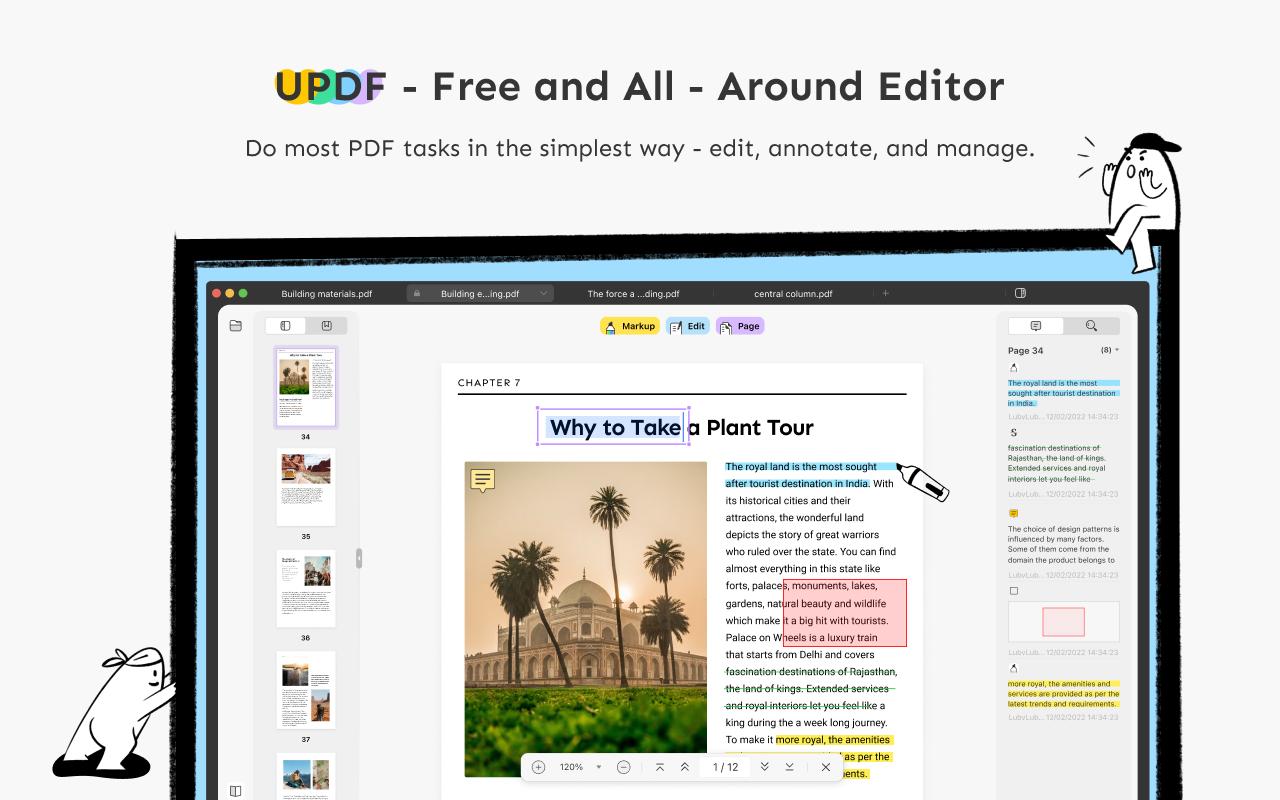Show the comments list tab in right panel
This screenshot has width=1280, height=800.
1036,326
